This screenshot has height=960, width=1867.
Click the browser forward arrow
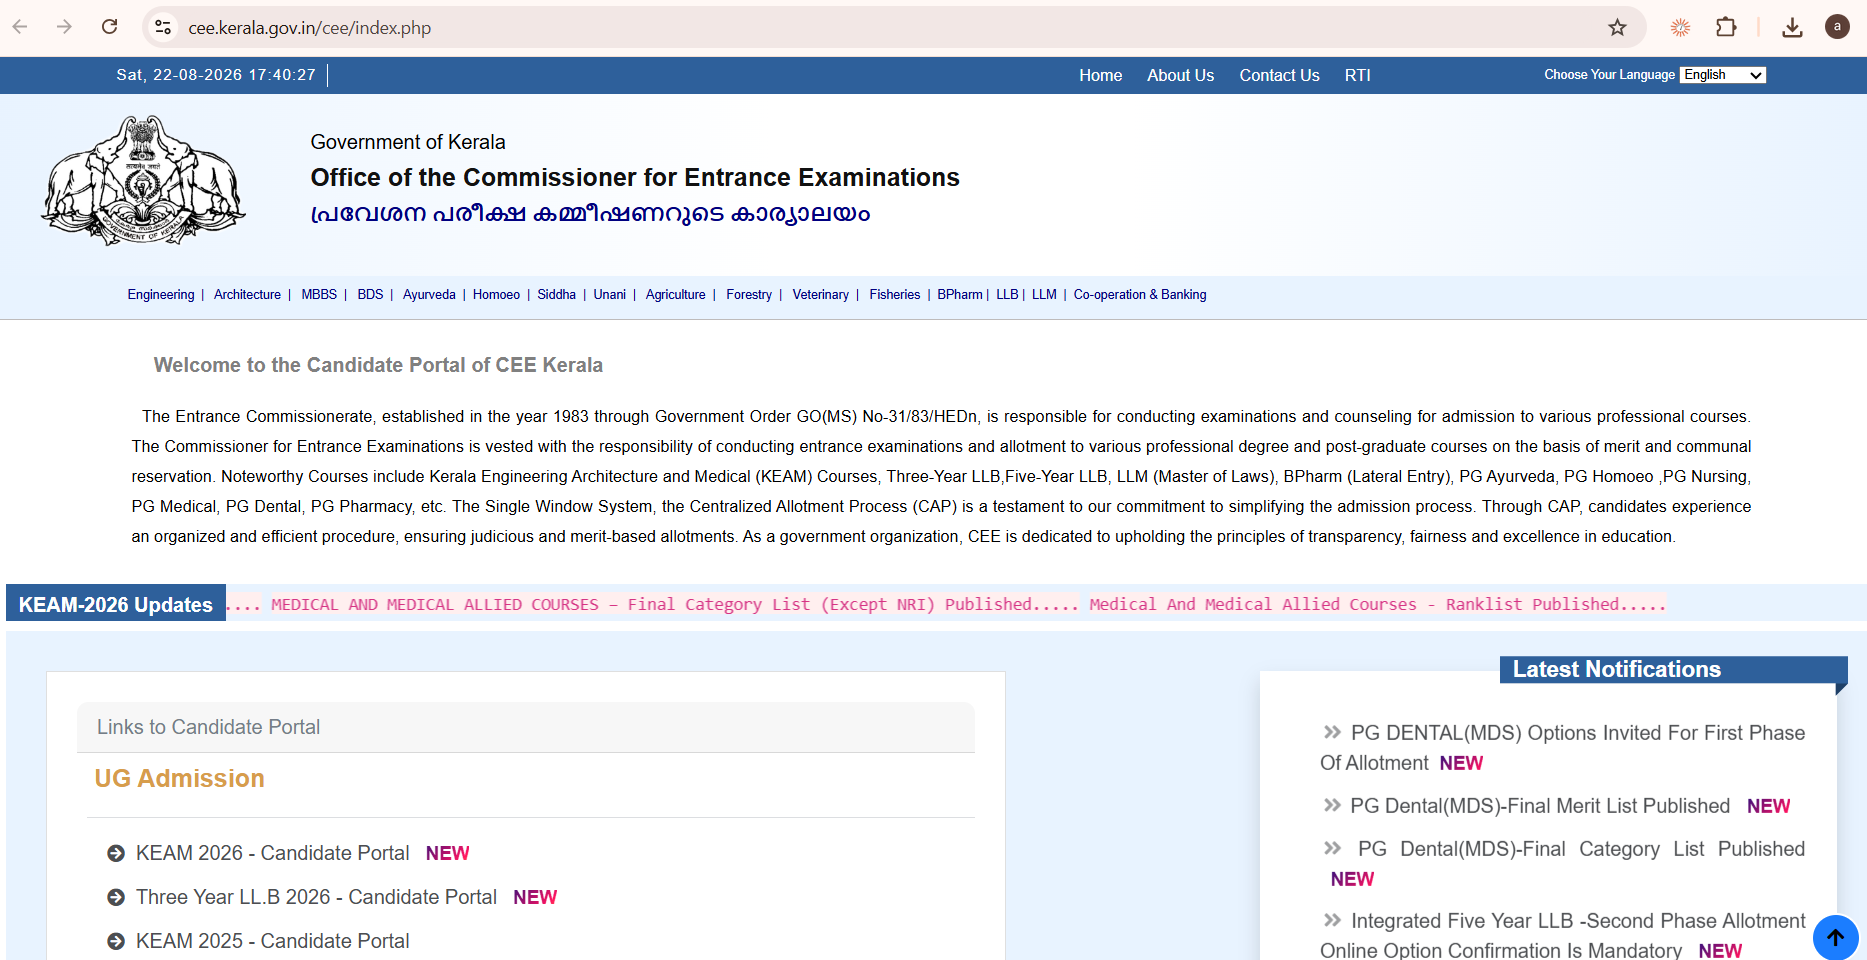coord(65,27)
